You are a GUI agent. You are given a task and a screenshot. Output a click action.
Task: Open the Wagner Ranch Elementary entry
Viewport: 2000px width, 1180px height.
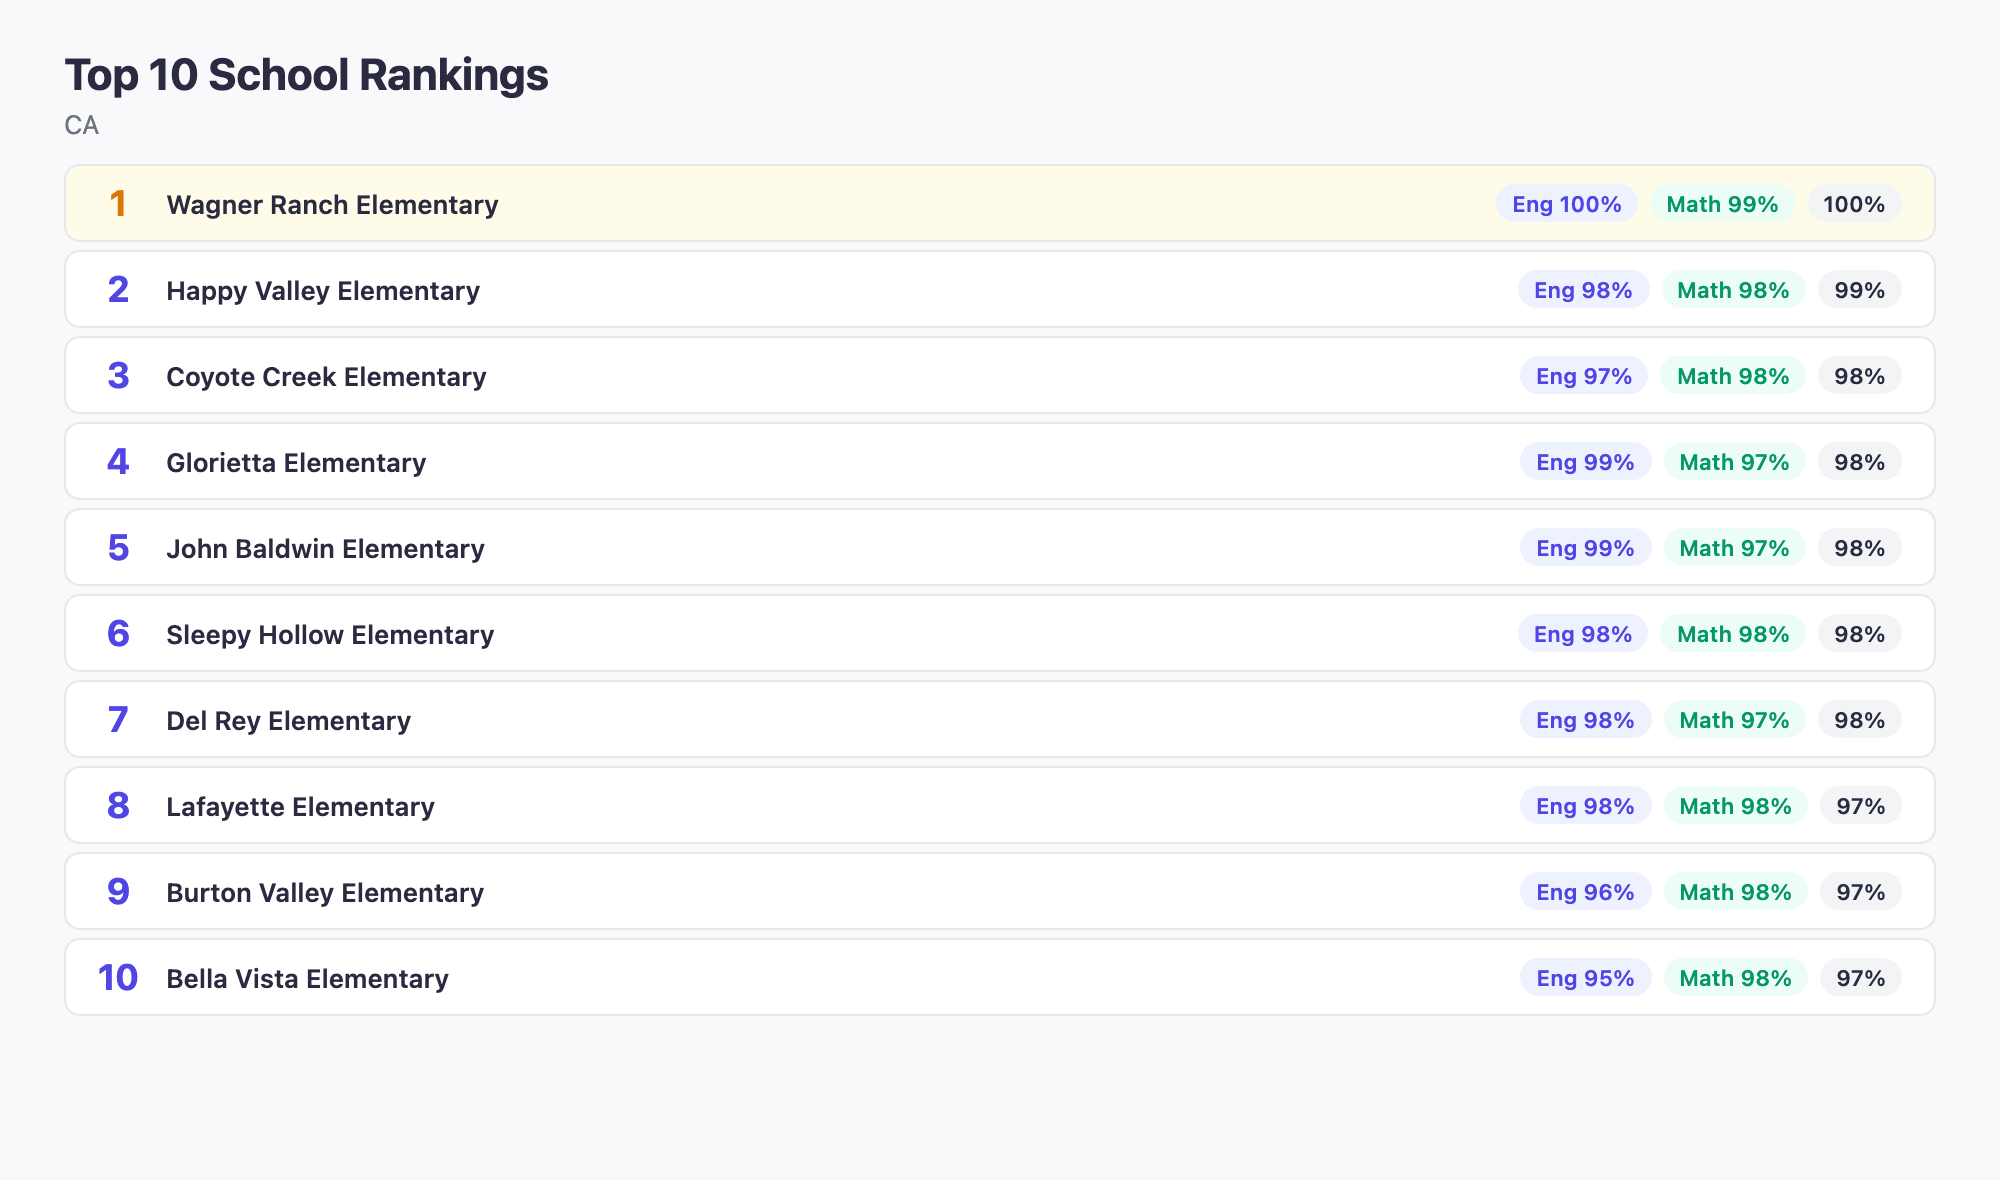pos(333,205)
